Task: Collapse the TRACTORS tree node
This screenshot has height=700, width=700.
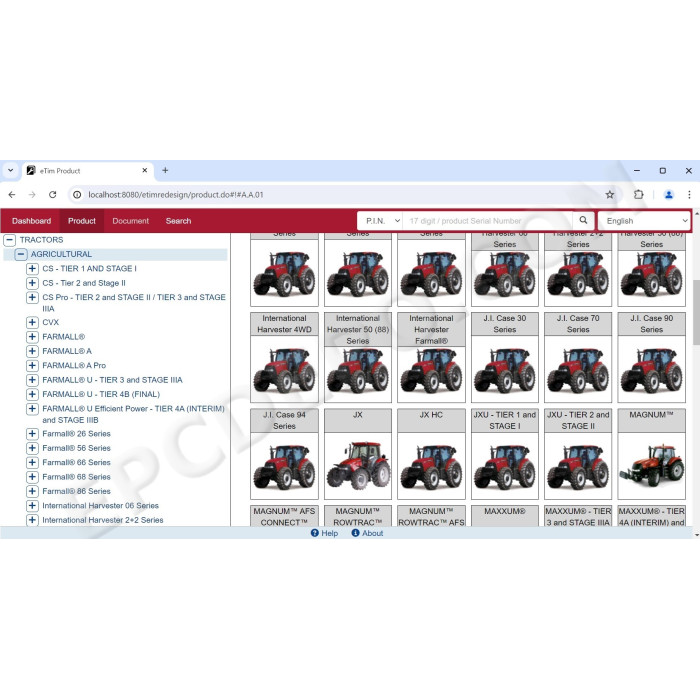Action: (x=10, y=240)
